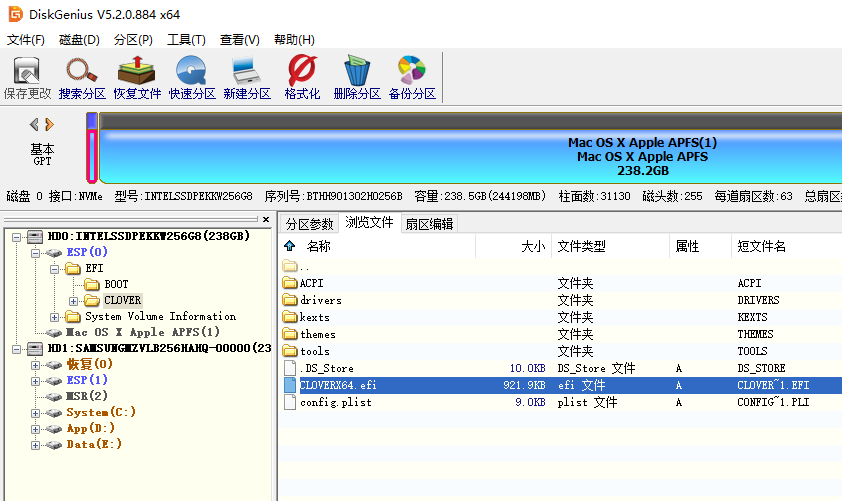Image resolution: width=842 pixels, height=501 pixels.
Task: Switch to the 扇区编辑 tab
Action: point(429,224)
